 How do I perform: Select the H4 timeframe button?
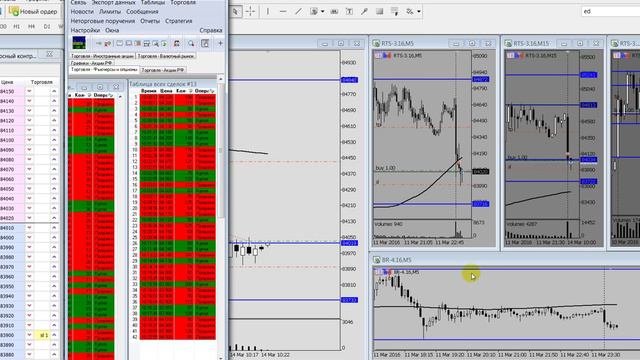pos(31,27)
